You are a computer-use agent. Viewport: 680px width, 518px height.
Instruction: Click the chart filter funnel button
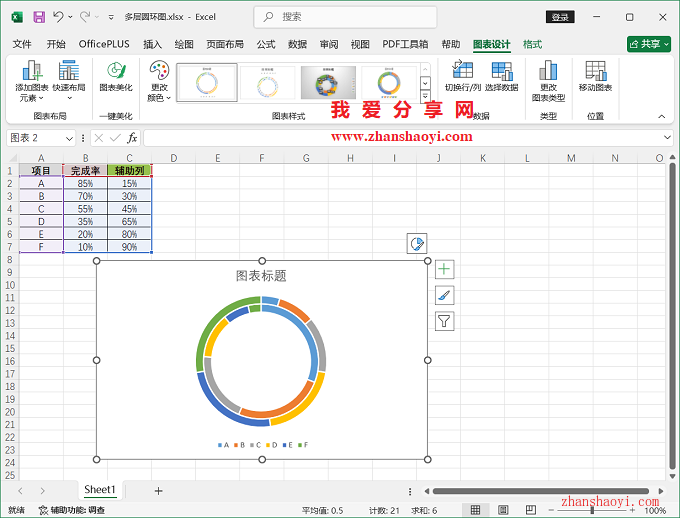(x=445, y=321)
